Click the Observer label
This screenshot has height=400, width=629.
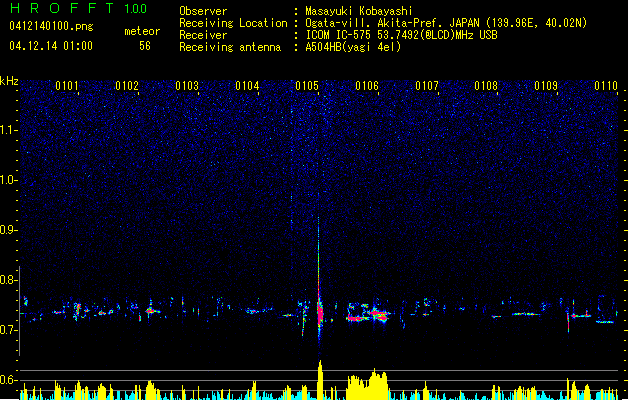click(203, 11)
